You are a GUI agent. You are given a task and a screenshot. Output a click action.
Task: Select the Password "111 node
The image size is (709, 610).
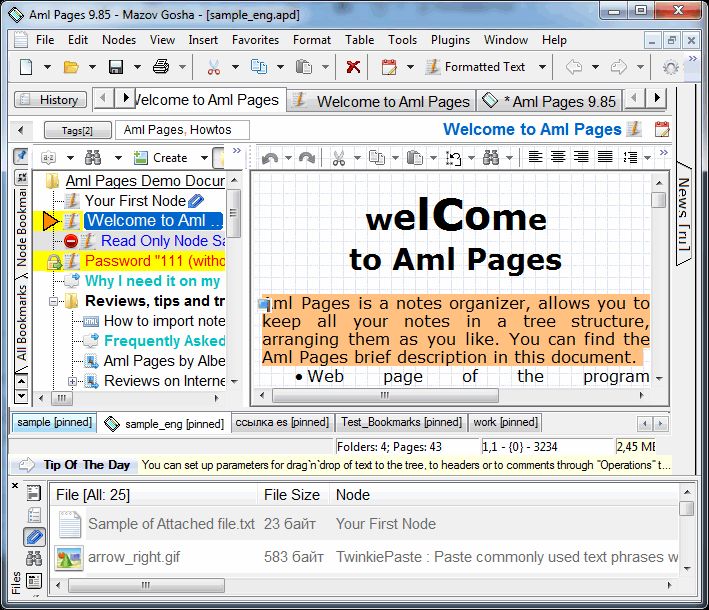click(x=155, y=261)
